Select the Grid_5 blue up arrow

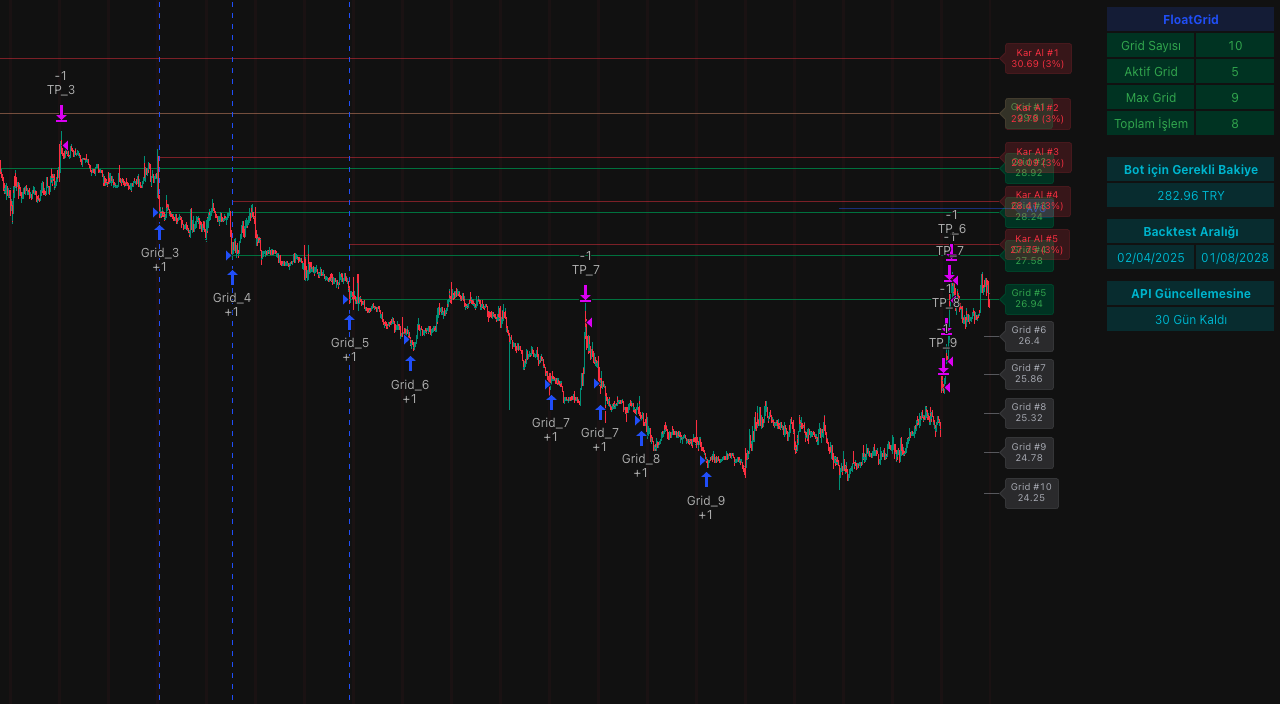click(349, 322)
